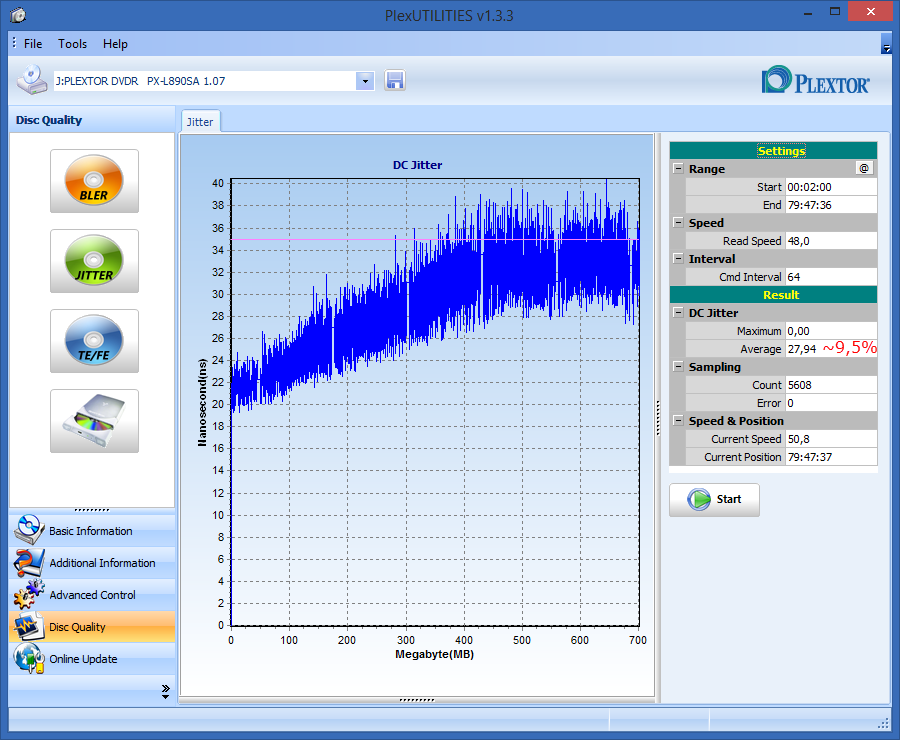
Task: Click the Current Position value 79:47:37
Action: pyautogui.click(x=831, y=457)
